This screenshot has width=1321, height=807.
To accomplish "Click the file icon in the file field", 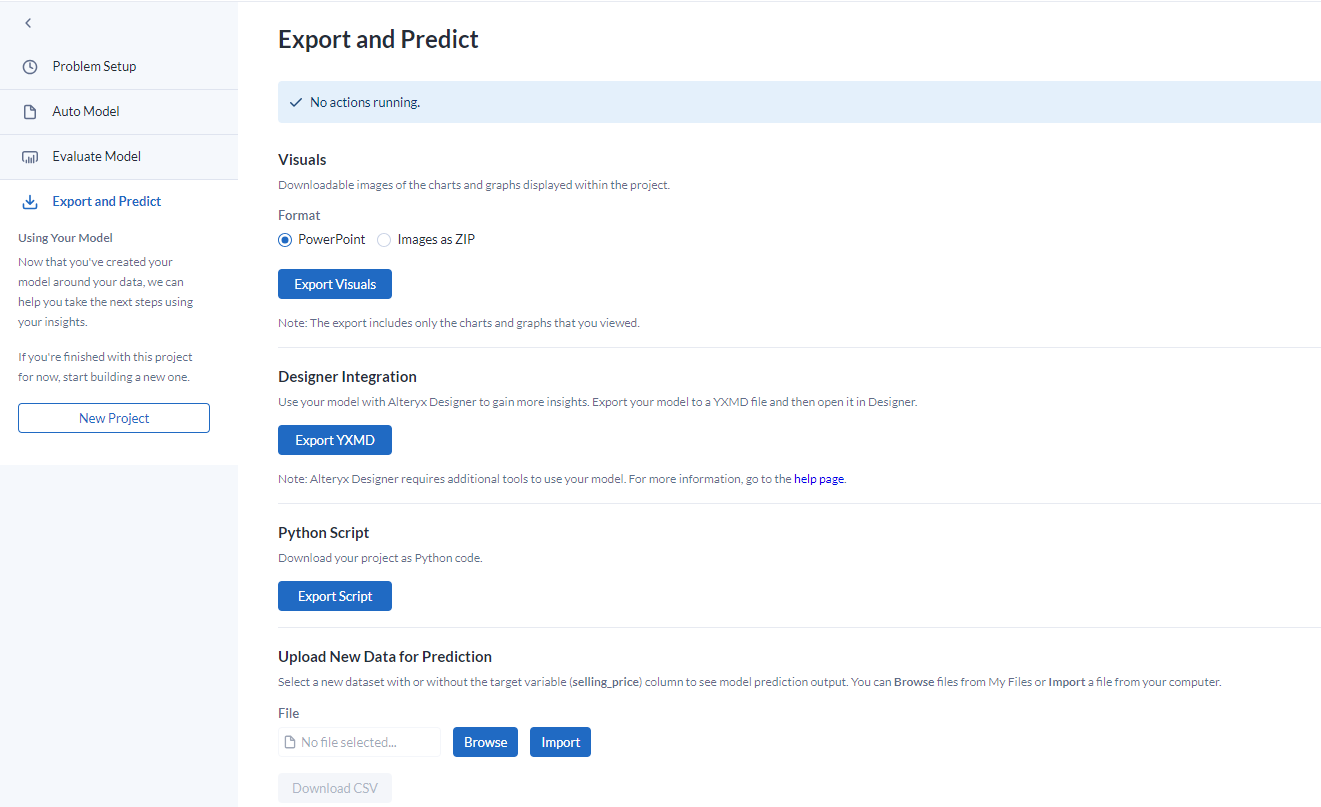I will [291, 742].
